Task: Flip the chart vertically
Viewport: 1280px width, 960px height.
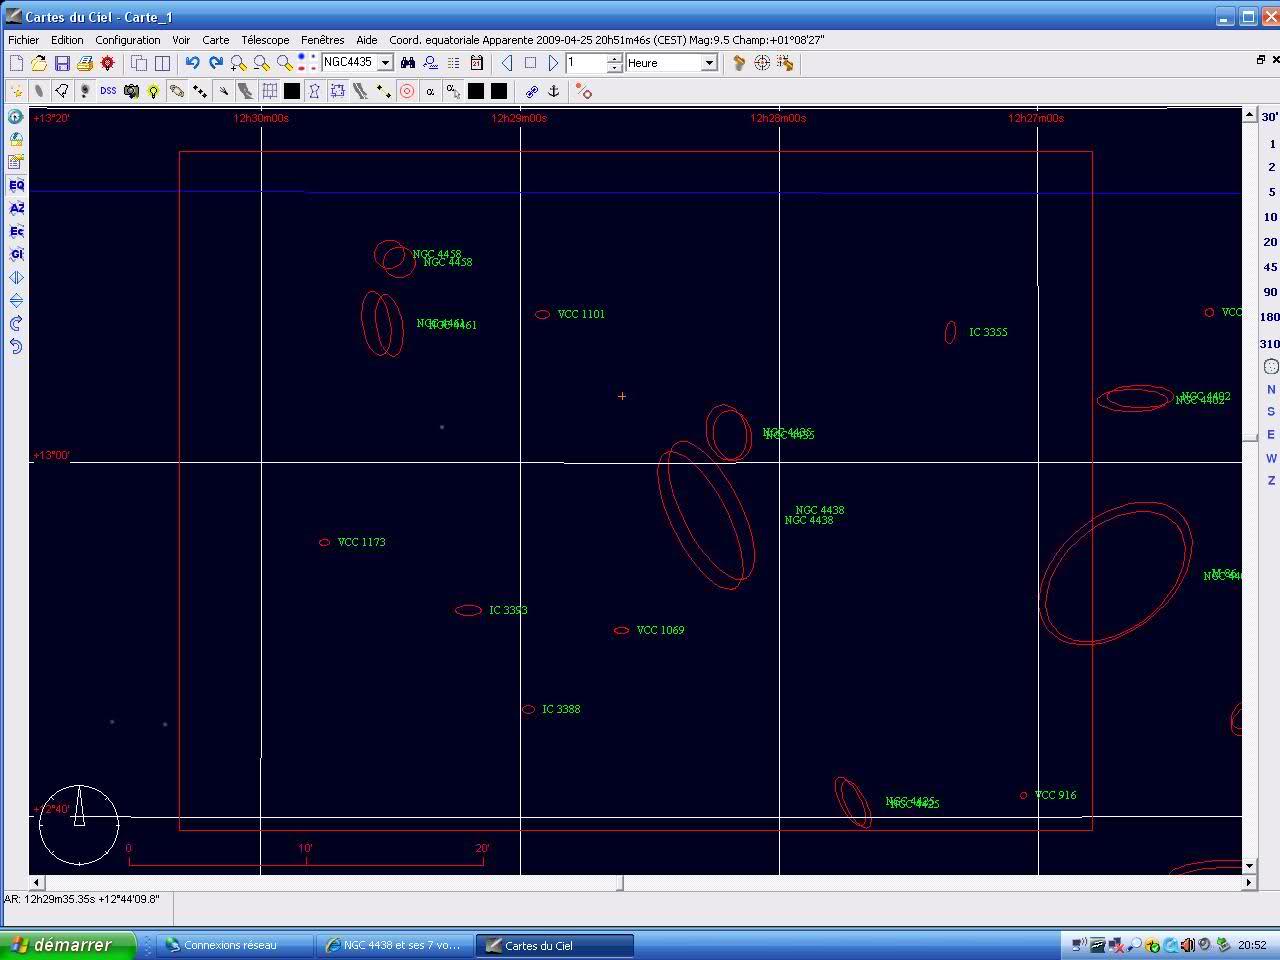Action: click(x=16, y=300)
